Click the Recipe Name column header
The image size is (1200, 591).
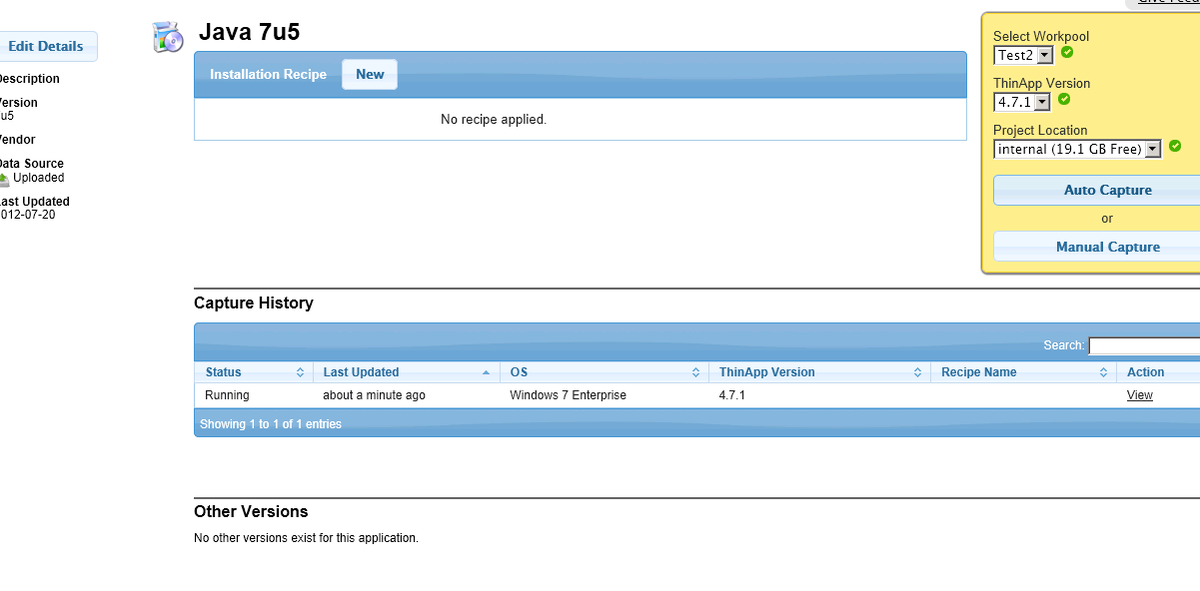pyautogui.click(x=1023, y=372)
